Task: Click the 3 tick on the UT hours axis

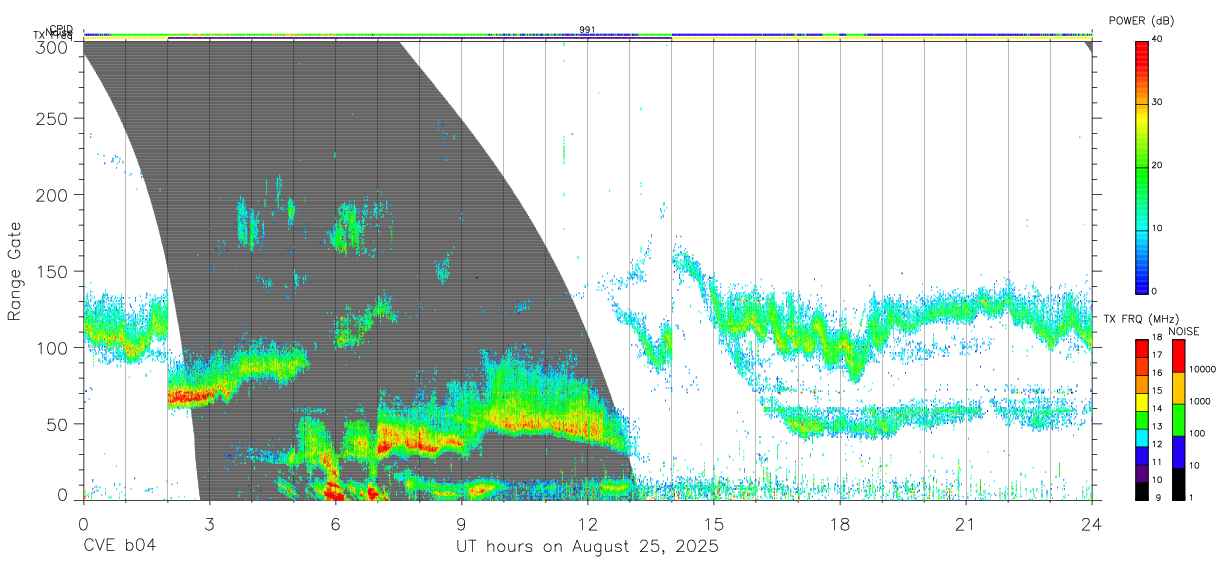Action: click(209, 524)
